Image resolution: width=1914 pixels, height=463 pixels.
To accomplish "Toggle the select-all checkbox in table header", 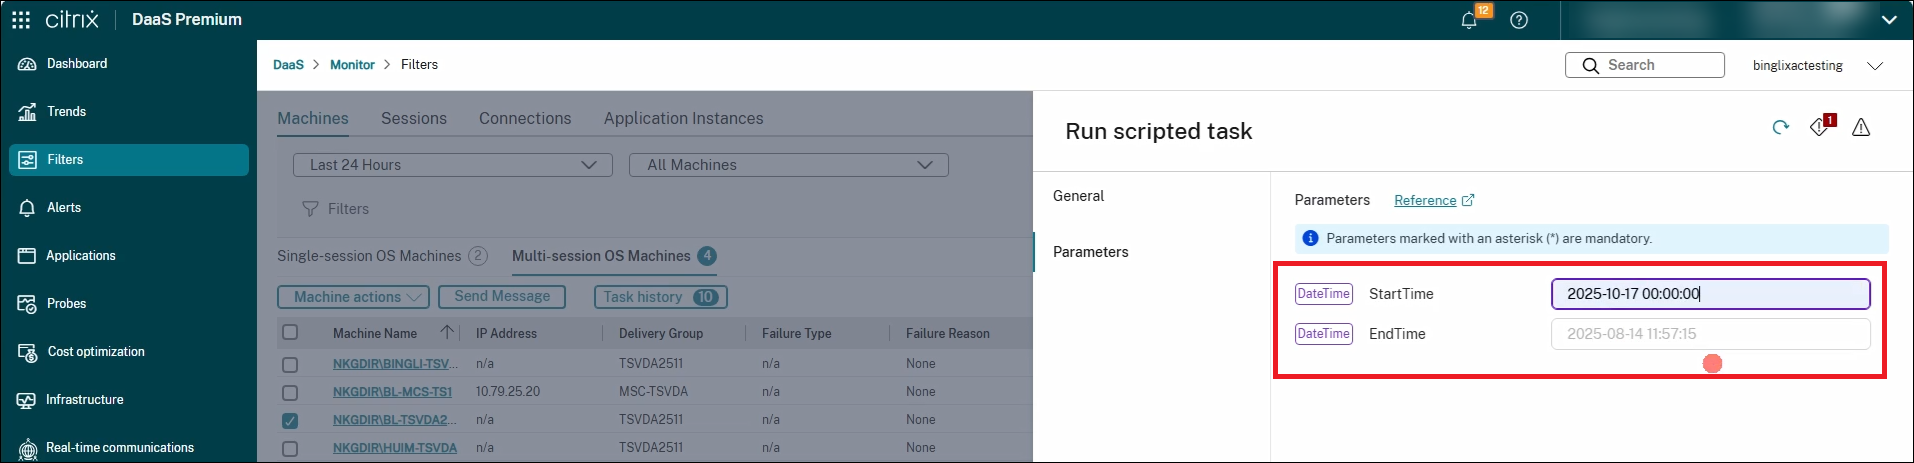I will click(x=290, y=332).
